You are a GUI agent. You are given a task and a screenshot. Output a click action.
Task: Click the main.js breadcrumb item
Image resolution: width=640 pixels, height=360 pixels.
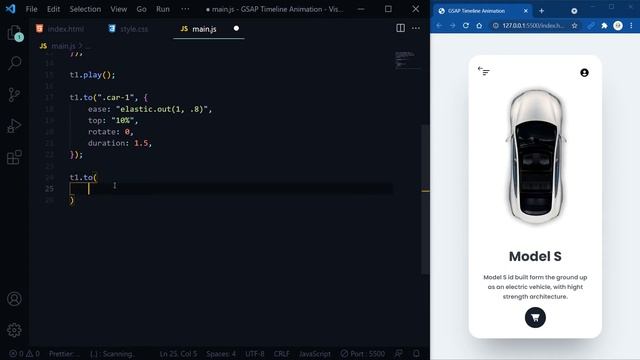[x=63, y=46]
